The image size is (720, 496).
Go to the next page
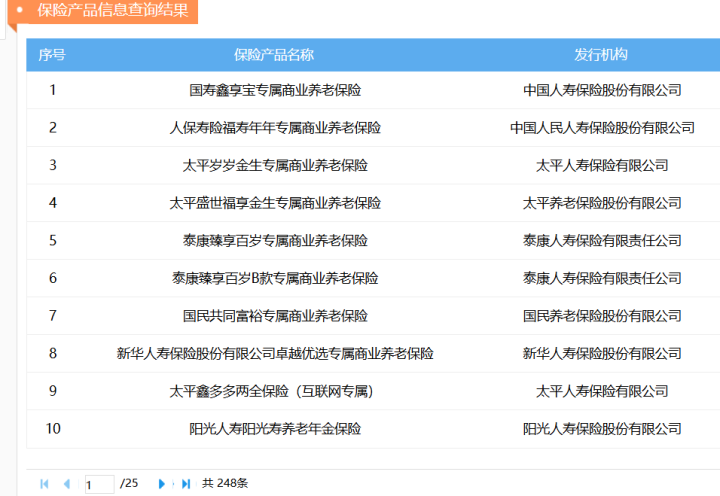[x=161, y=484]
